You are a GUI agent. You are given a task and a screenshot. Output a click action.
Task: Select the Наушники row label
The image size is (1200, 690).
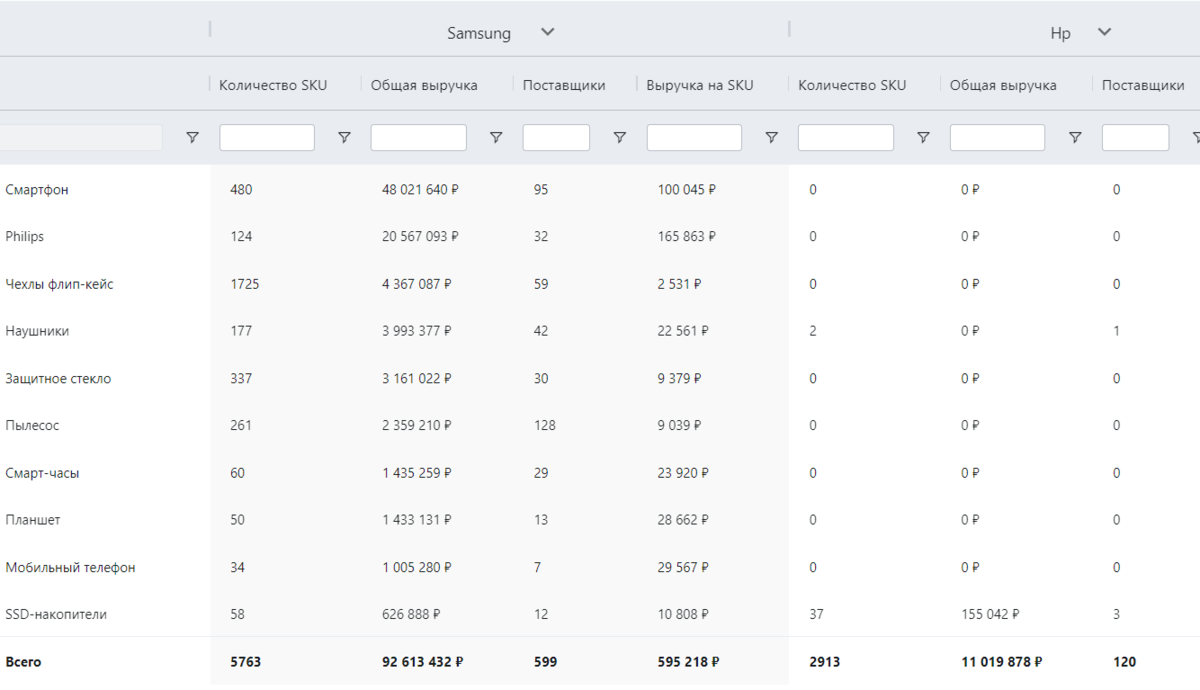point(37,331)
